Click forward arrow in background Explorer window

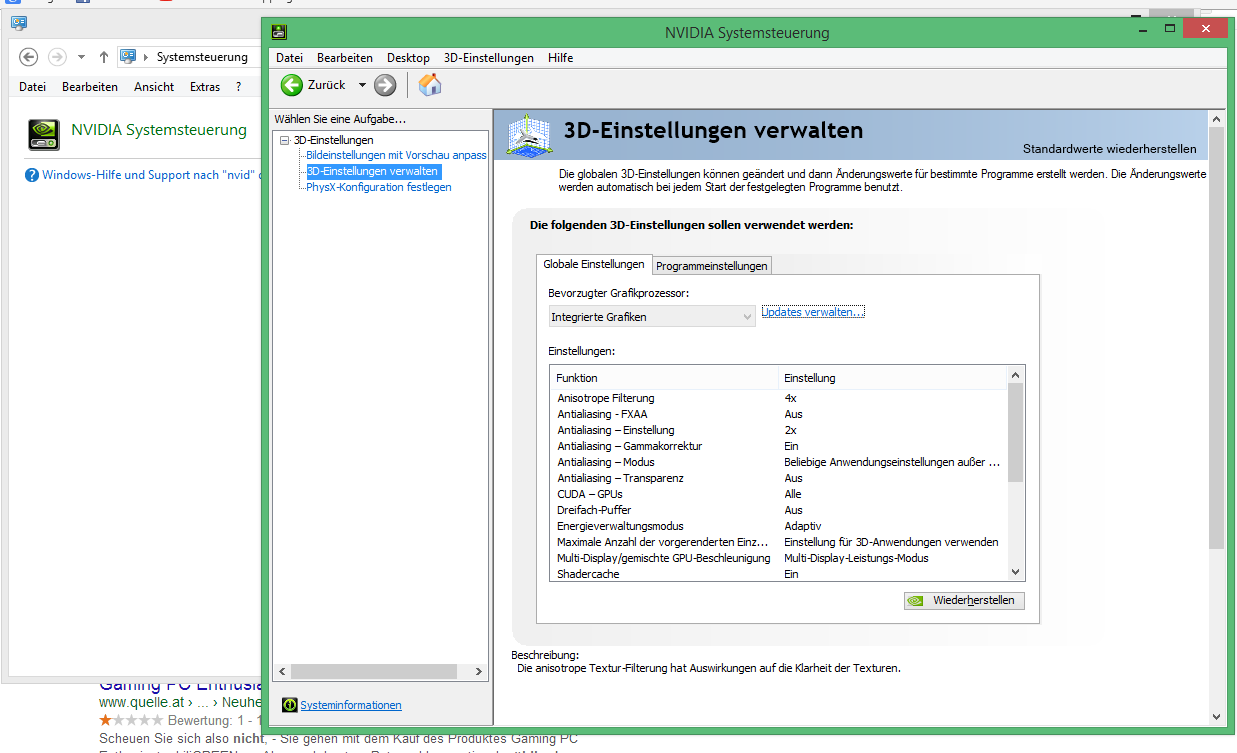[57, 57]
